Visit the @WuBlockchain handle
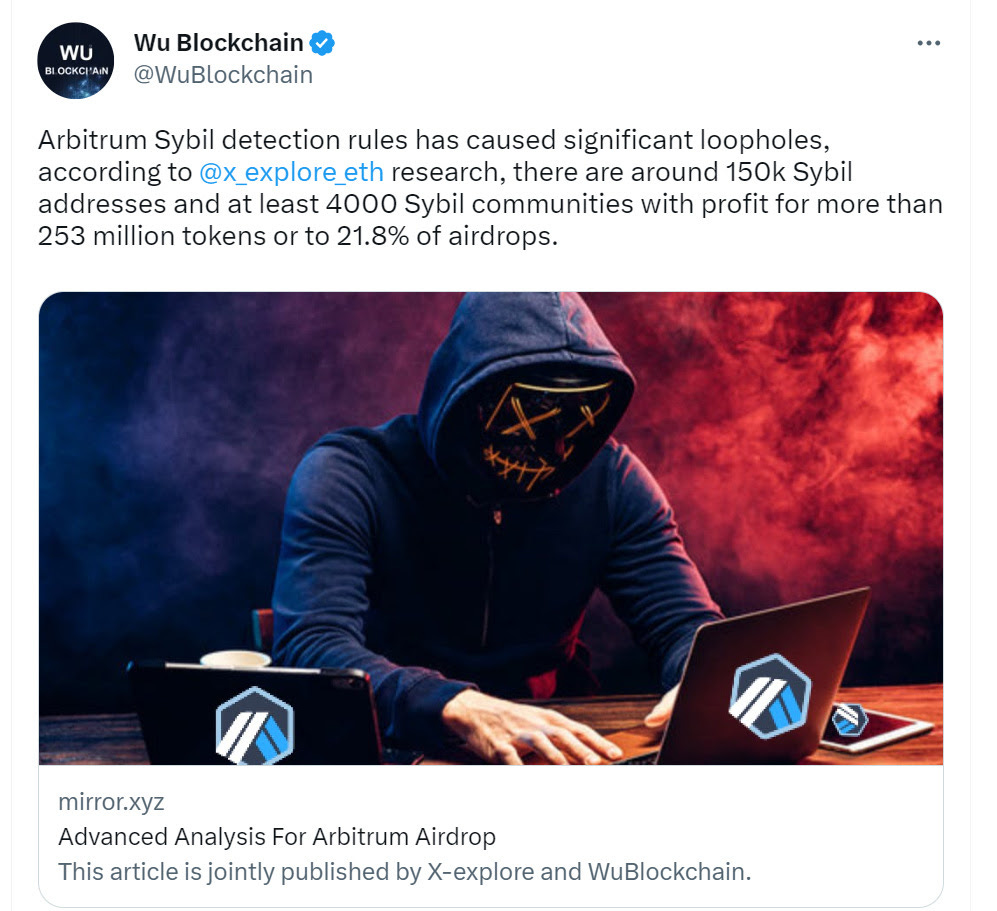Viewport: 997px width, 911px height. tap(223, 75)
